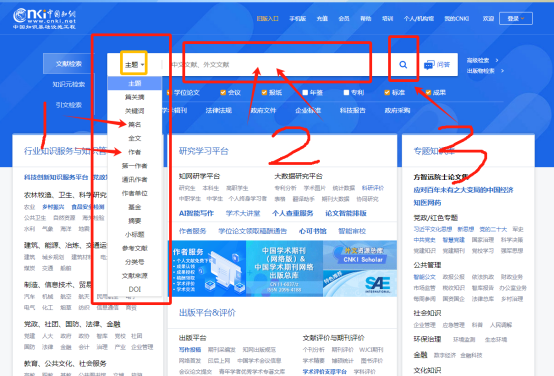Uncheck the 报纸 checkbox
Screen dimensions: 554x376
pos(264,93)
